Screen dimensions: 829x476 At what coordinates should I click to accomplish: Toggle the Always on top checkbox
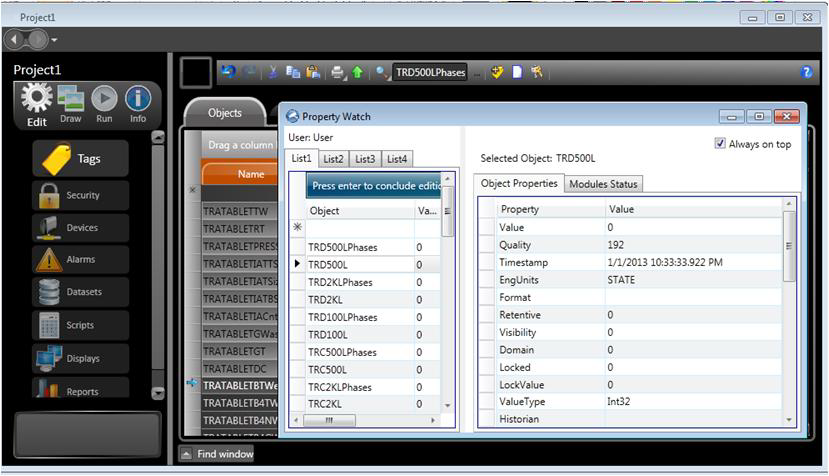point(720,144)
